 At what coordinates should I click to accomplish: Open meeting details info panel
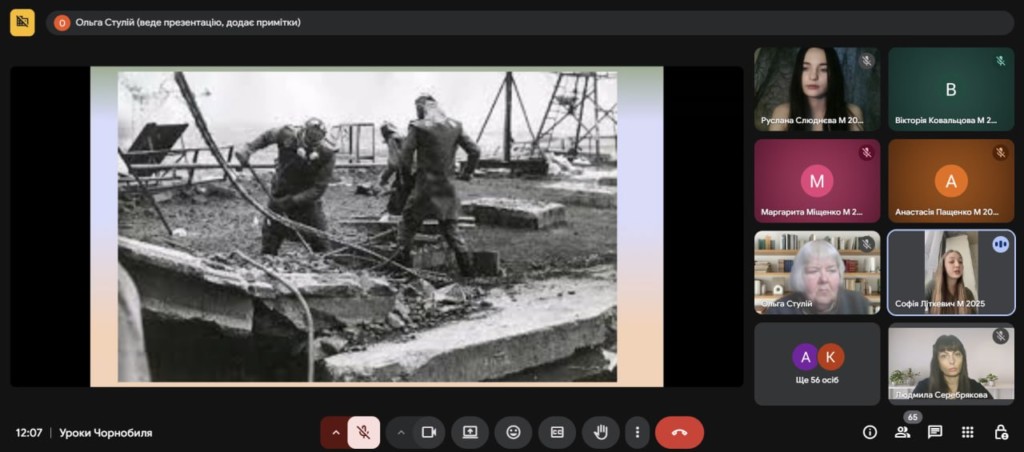pyautogui.click(x=870, y=432)
